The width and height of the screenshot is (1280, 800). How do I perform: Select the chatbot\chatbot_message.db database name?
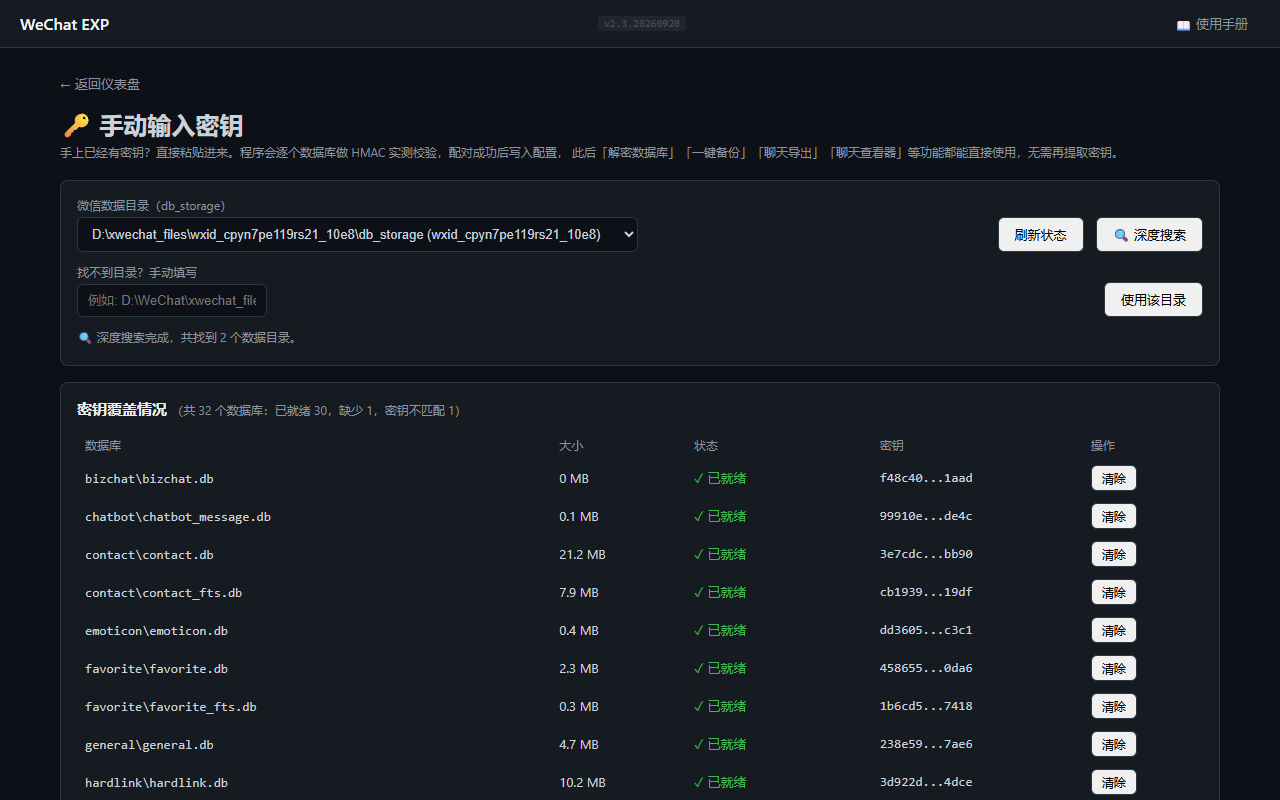pos(178,517)
